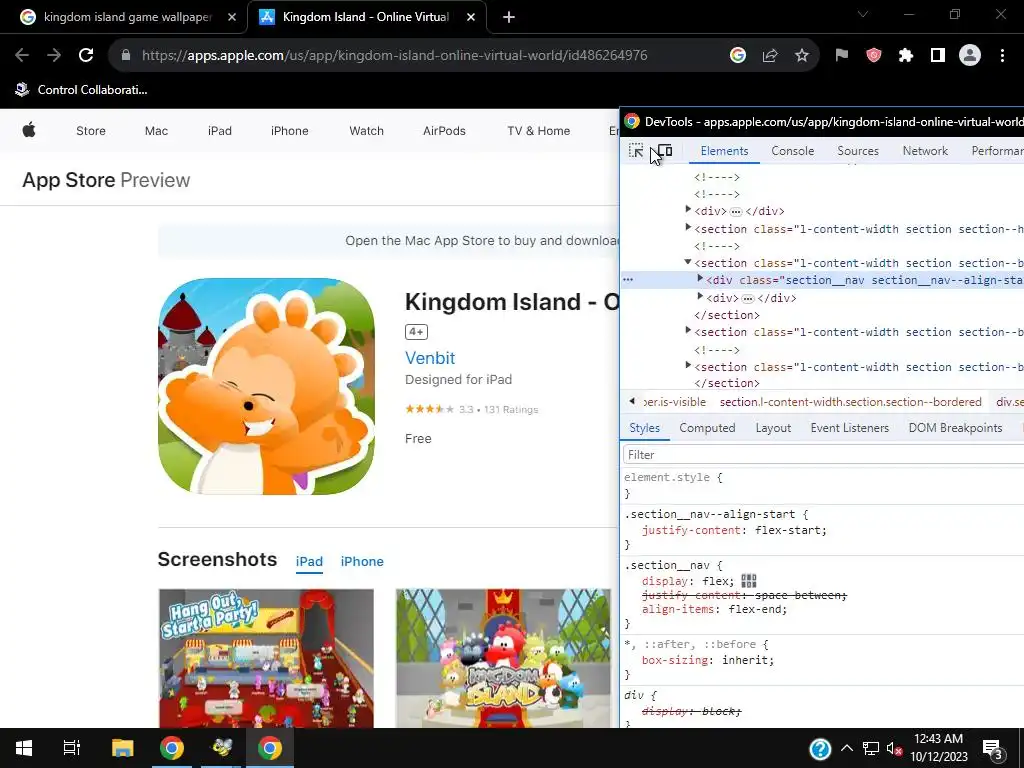The height and width of the screenshot is (768, 1024).
Task: Bookmark this page with the star icon
Action: click(x=802, y=56)
